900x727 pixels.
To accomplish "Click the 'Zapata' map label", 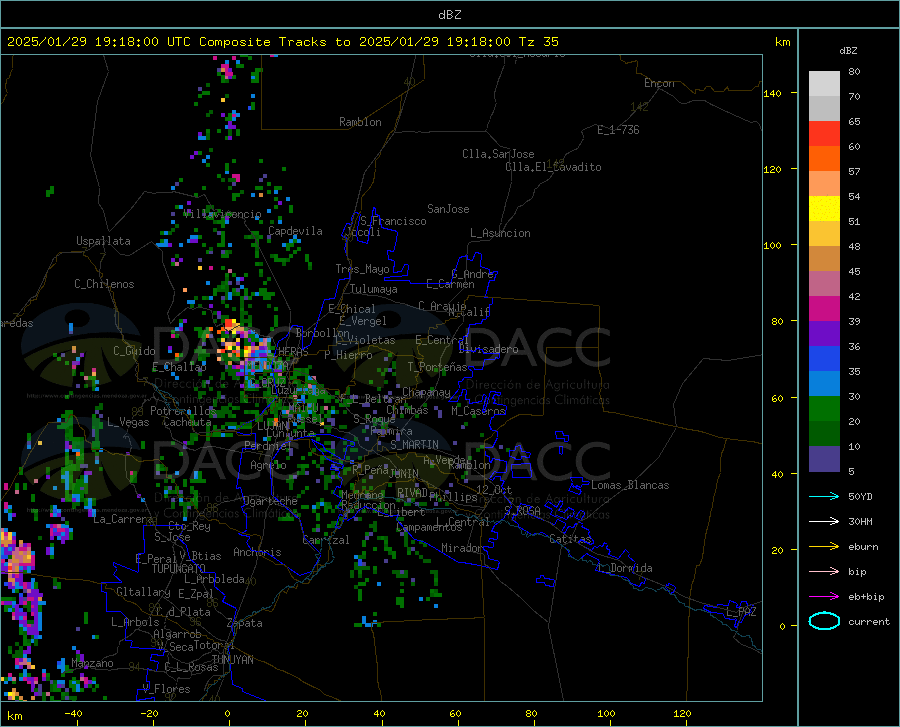I will pyautogui.click(x=245, y=623).
